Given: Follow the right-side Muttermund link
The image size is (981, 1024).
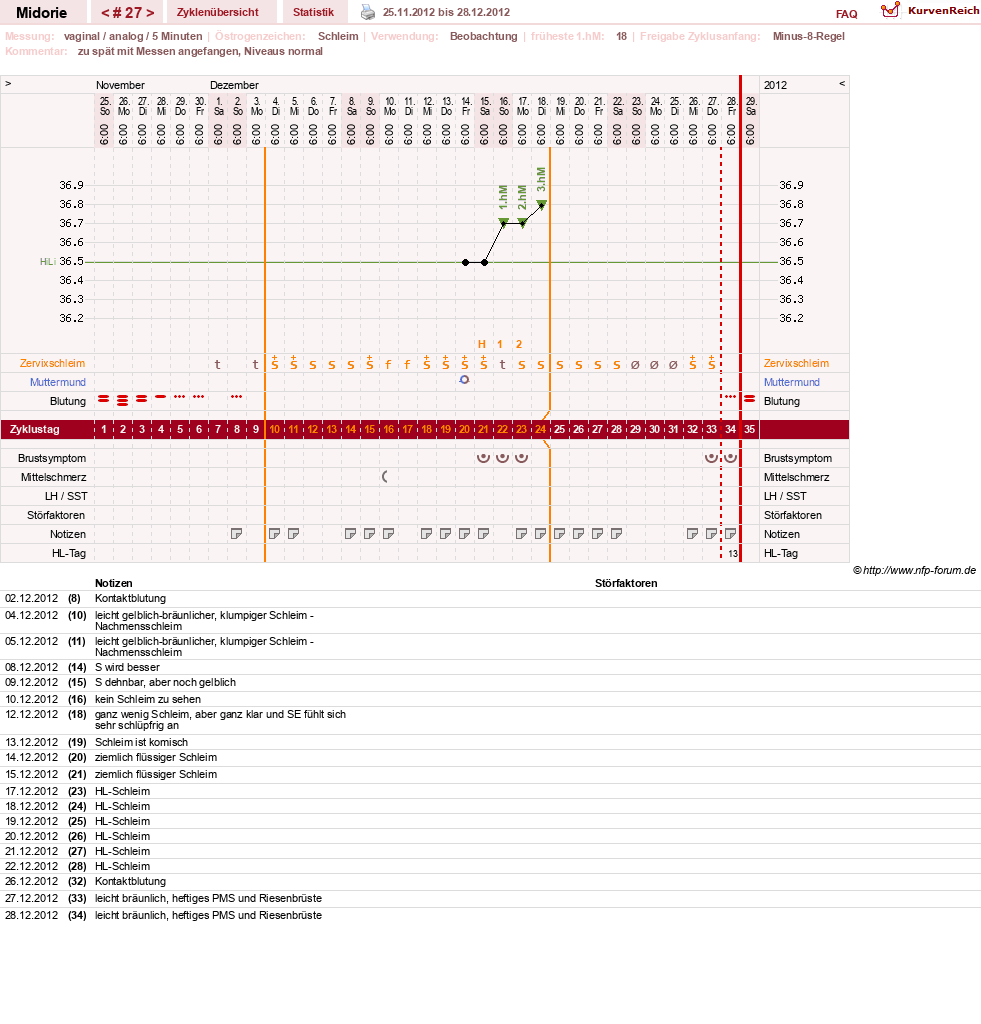Looking at the screenshot, I should [792, 382].
